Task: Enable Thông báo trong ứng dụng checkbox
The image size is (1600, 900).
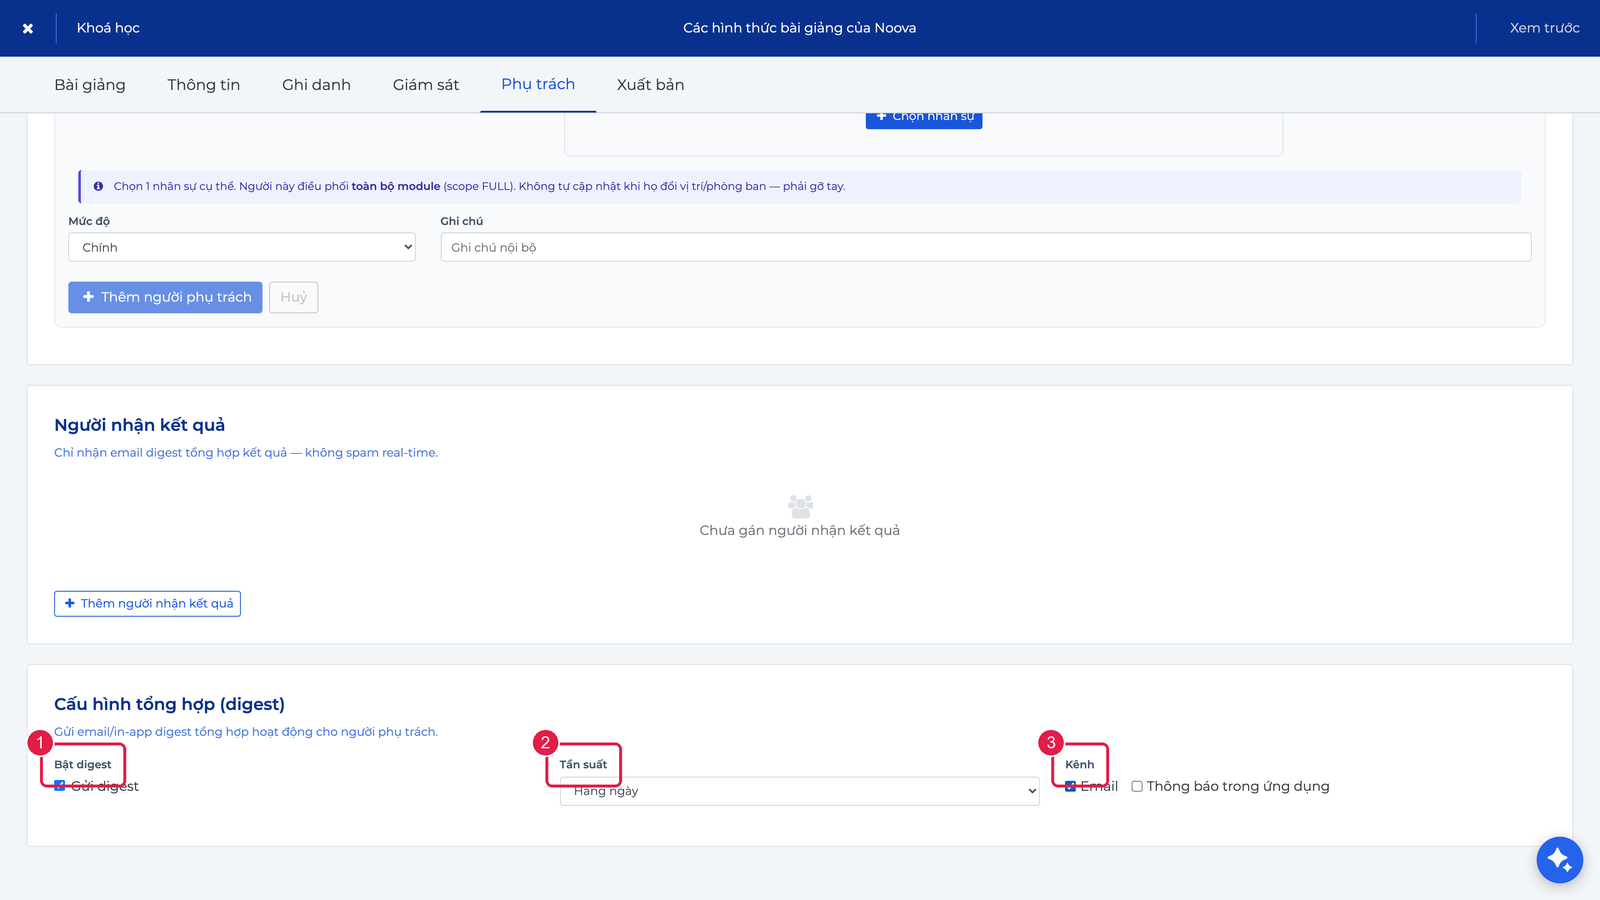Action: (x=1137, y=786)
